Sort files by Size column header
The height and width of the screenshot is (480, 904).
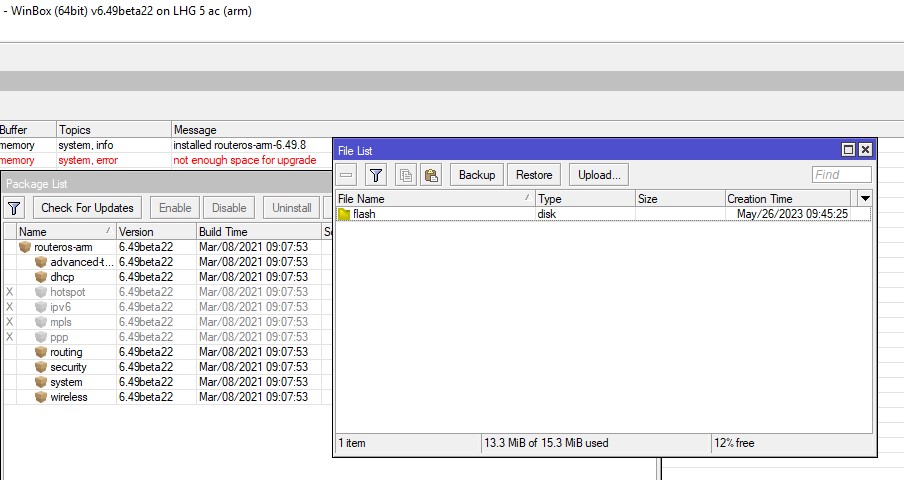click(x=680, y=198)
